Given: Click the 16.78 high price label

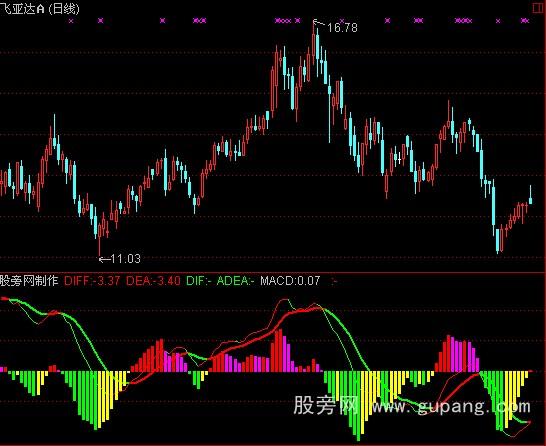Looking at the screenshot, I should pyautogui.click(x=342, y=28).
